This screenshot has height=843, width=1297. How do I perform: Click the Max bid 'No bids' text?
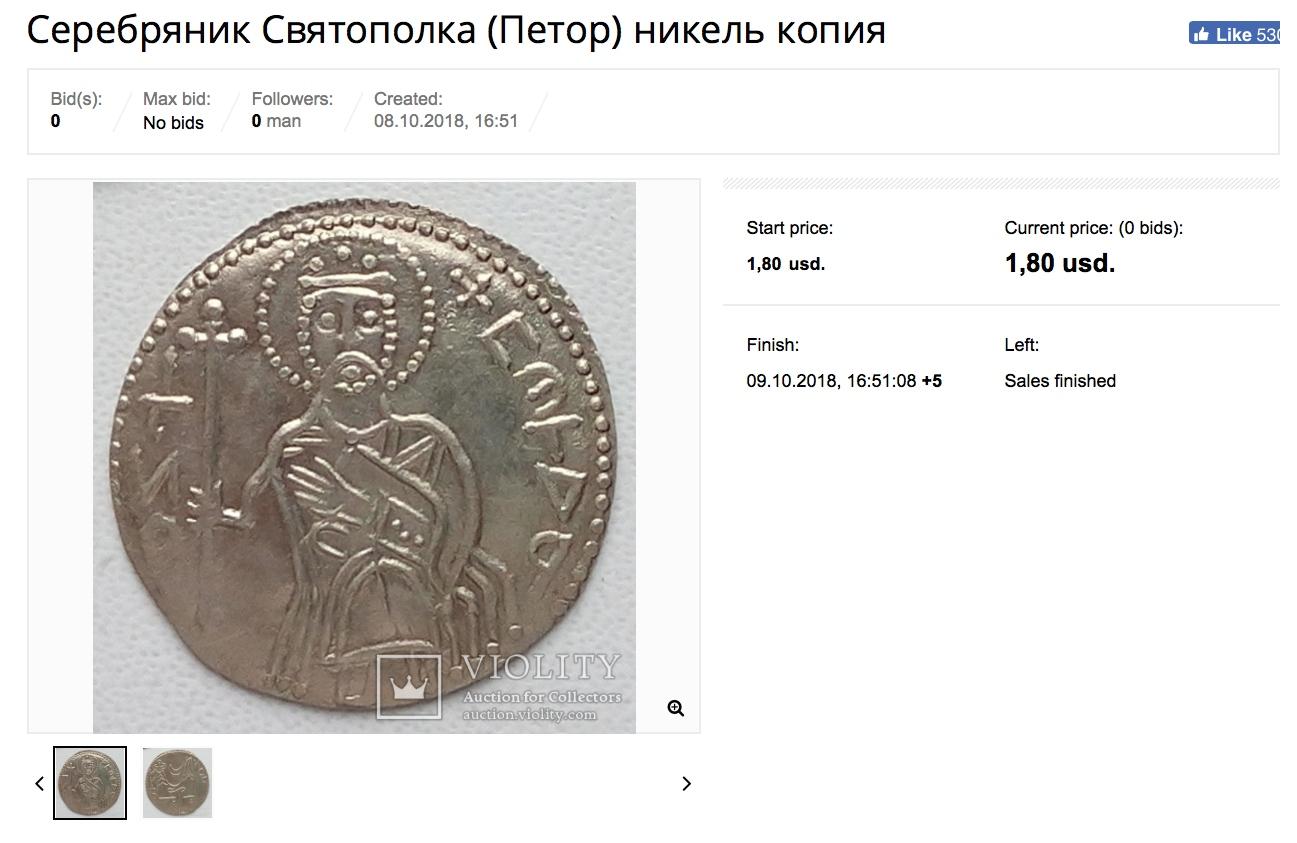[x=173, y=123]
